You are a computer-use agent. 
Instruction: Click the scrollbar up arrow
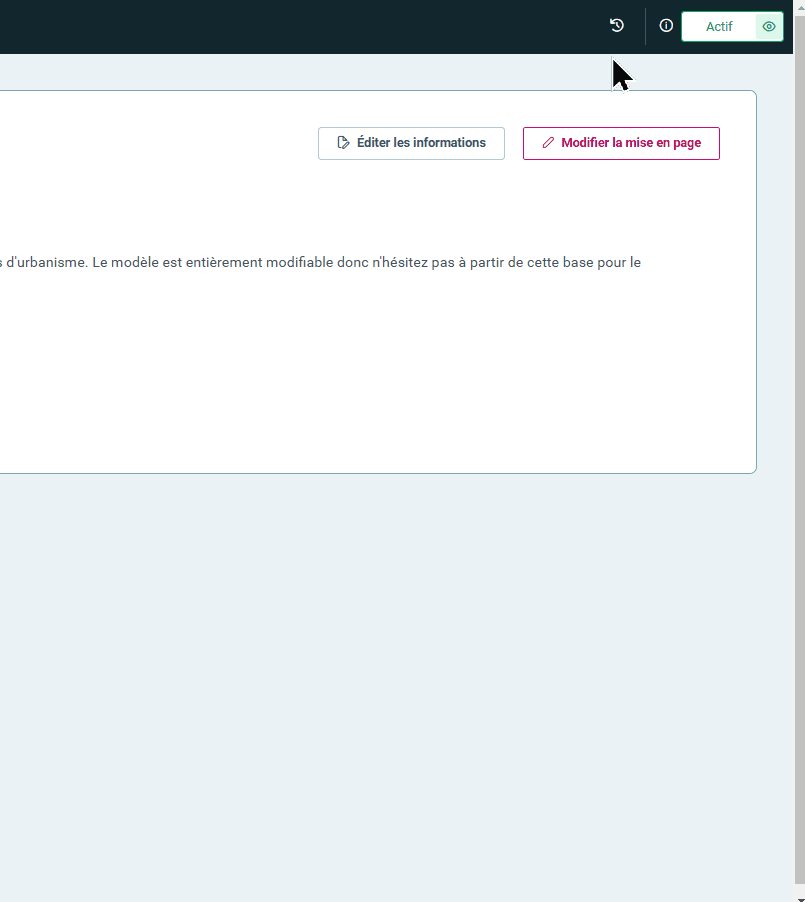(x=800, y=6)
